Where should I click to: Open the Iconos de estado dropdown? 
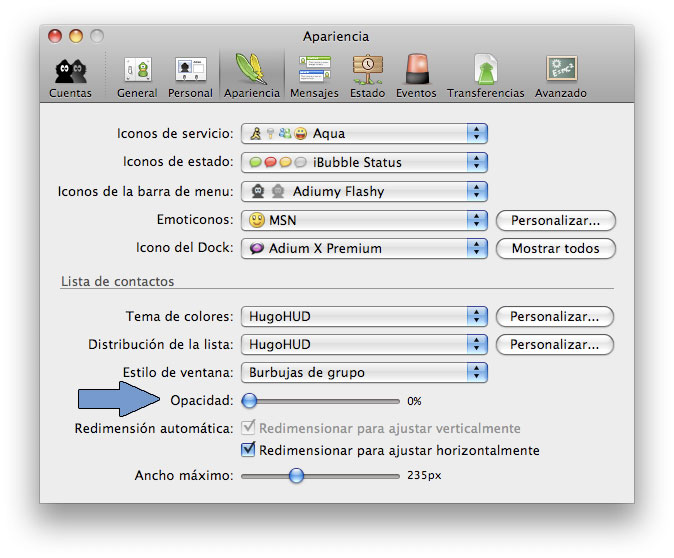(x=364, y=162)
